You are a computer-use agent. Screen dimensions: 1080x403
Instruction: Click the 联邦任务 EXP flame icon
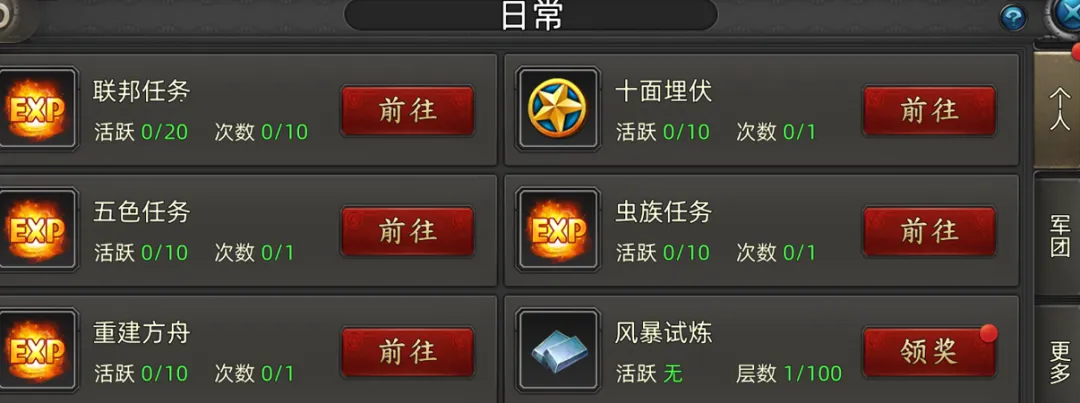tap(36, 108)
